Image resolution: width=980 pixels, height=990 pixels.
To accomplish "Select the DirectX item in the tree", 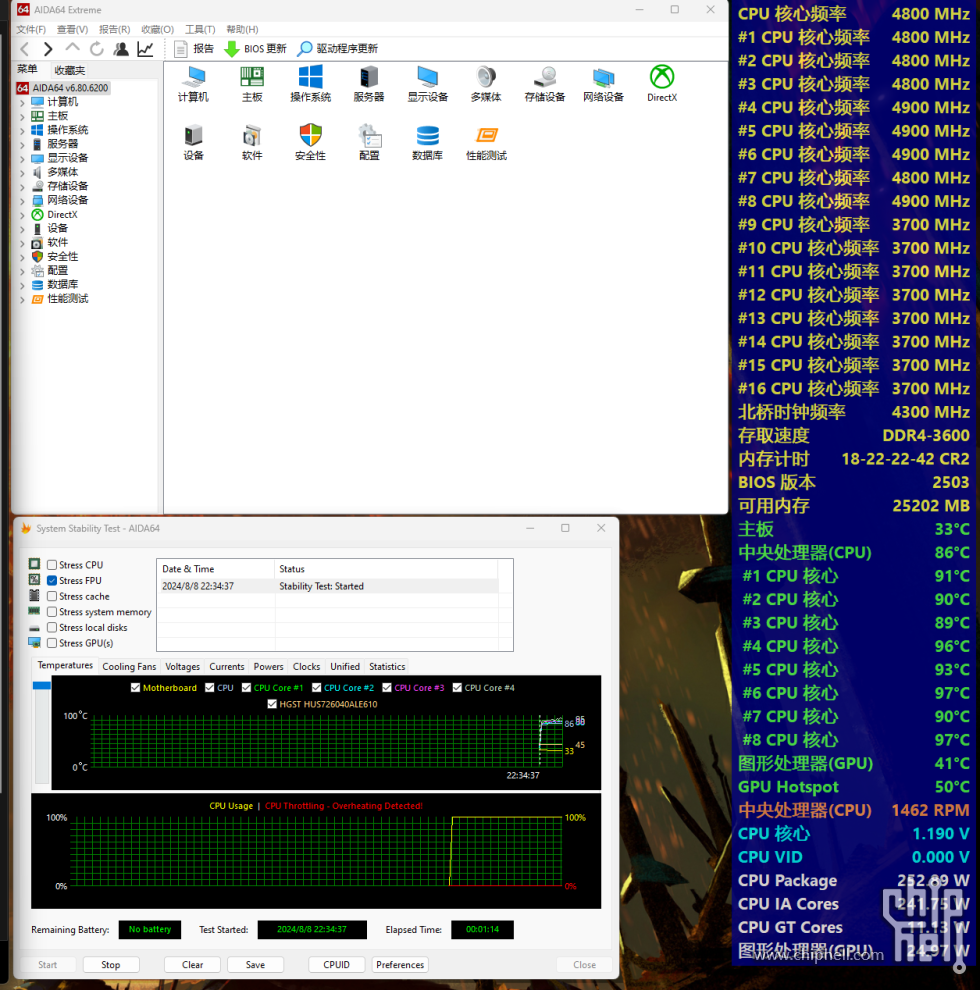I will click(x=62, y=215).
